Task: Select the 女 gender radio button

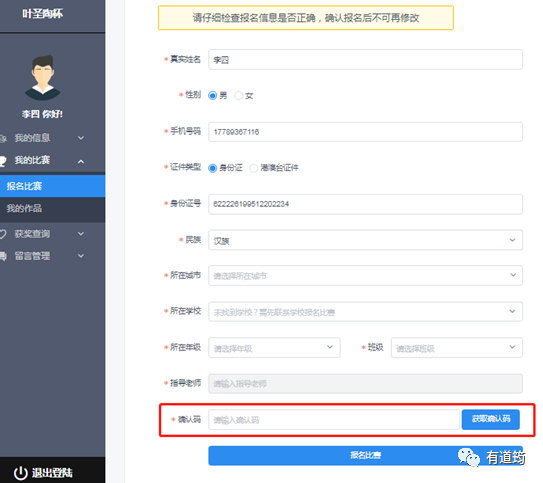Action: pos(238,96)
